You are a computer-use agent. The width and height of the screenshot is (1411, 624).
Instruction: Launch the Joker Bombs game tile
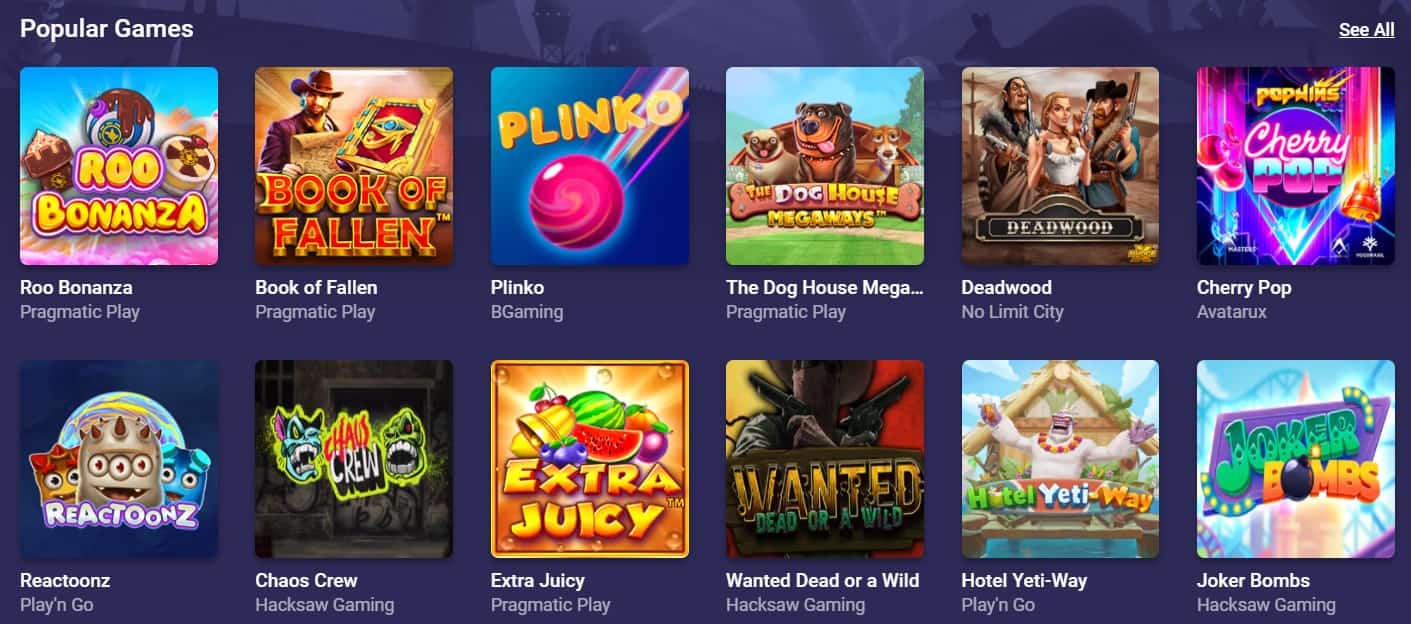(1296, 459)
